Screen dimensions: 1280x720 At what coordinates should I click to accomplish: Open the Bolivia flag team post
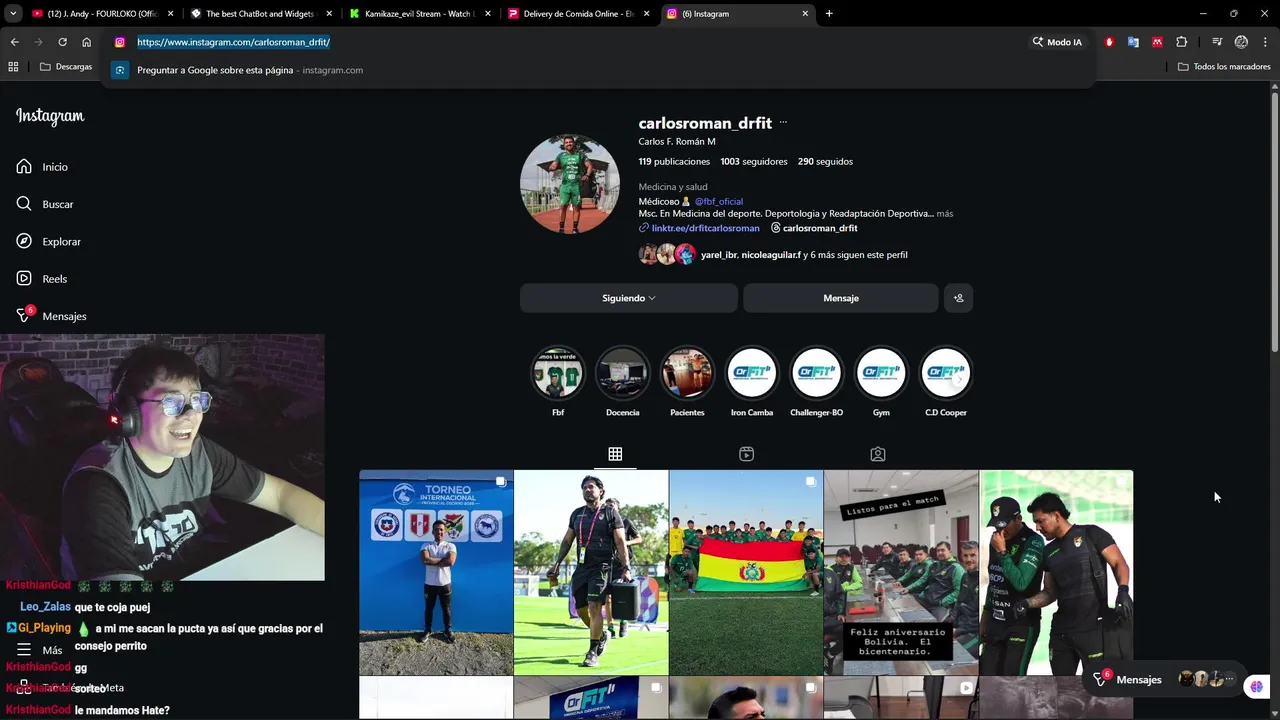pos(746,572)
